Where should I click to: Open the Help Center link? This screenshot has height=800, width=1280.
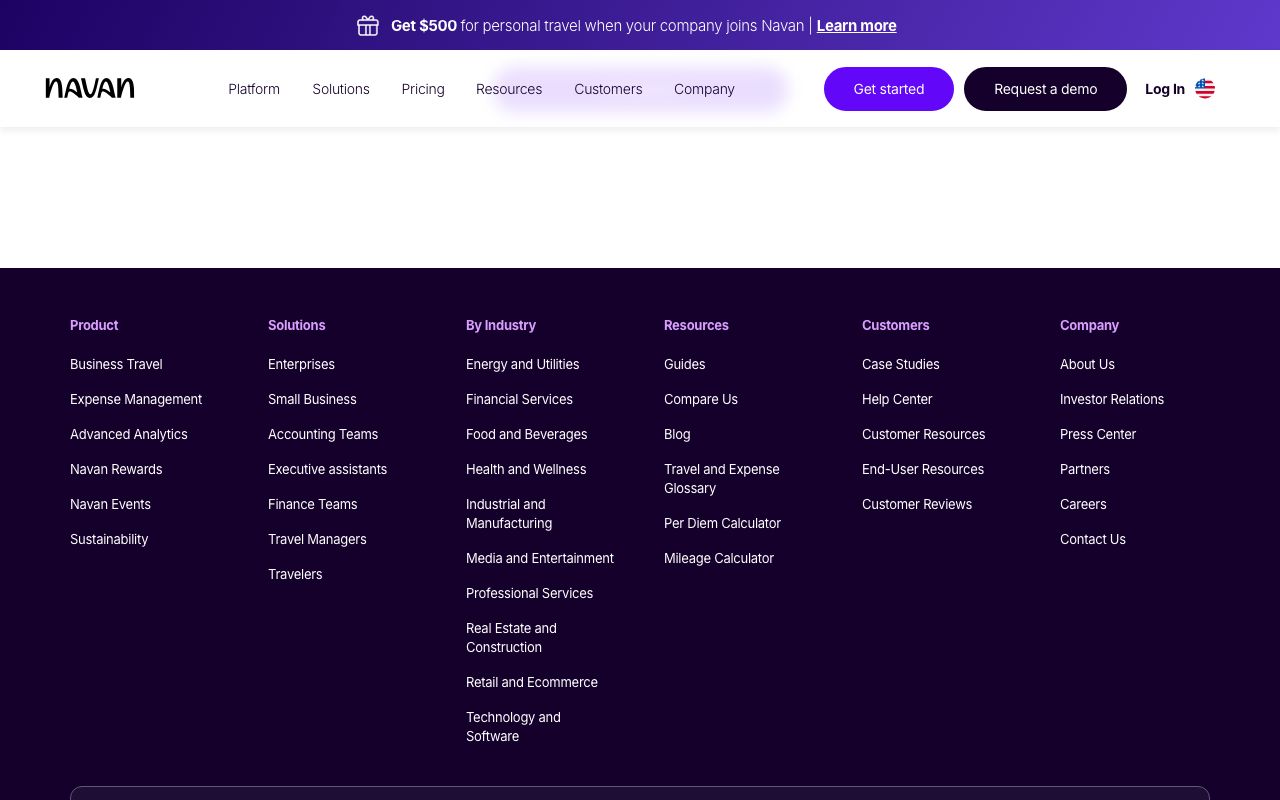click(897, 400)
